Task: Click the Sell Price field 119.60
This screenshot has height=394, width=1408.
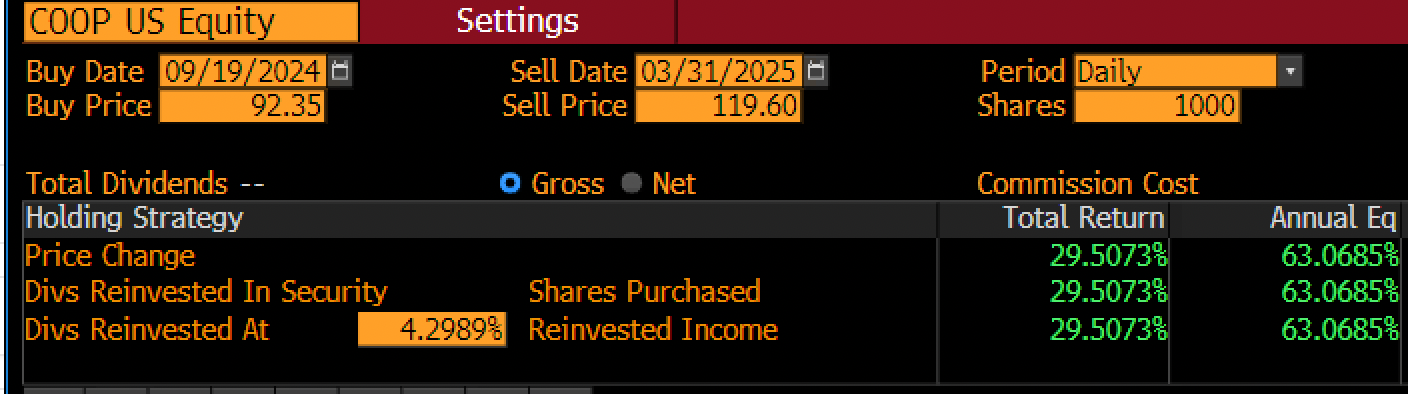Action: (x=719, y=106)
